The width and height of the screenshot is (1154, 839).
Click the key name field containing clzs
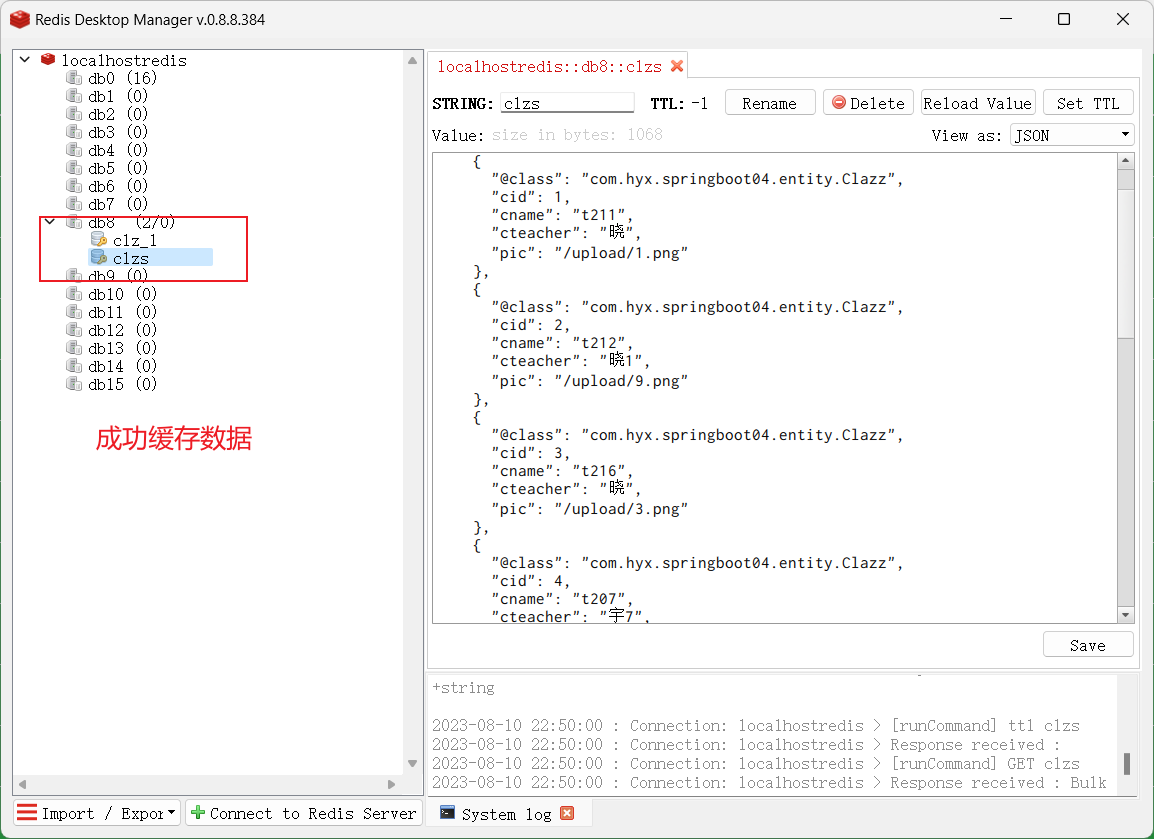pos(567,103)
